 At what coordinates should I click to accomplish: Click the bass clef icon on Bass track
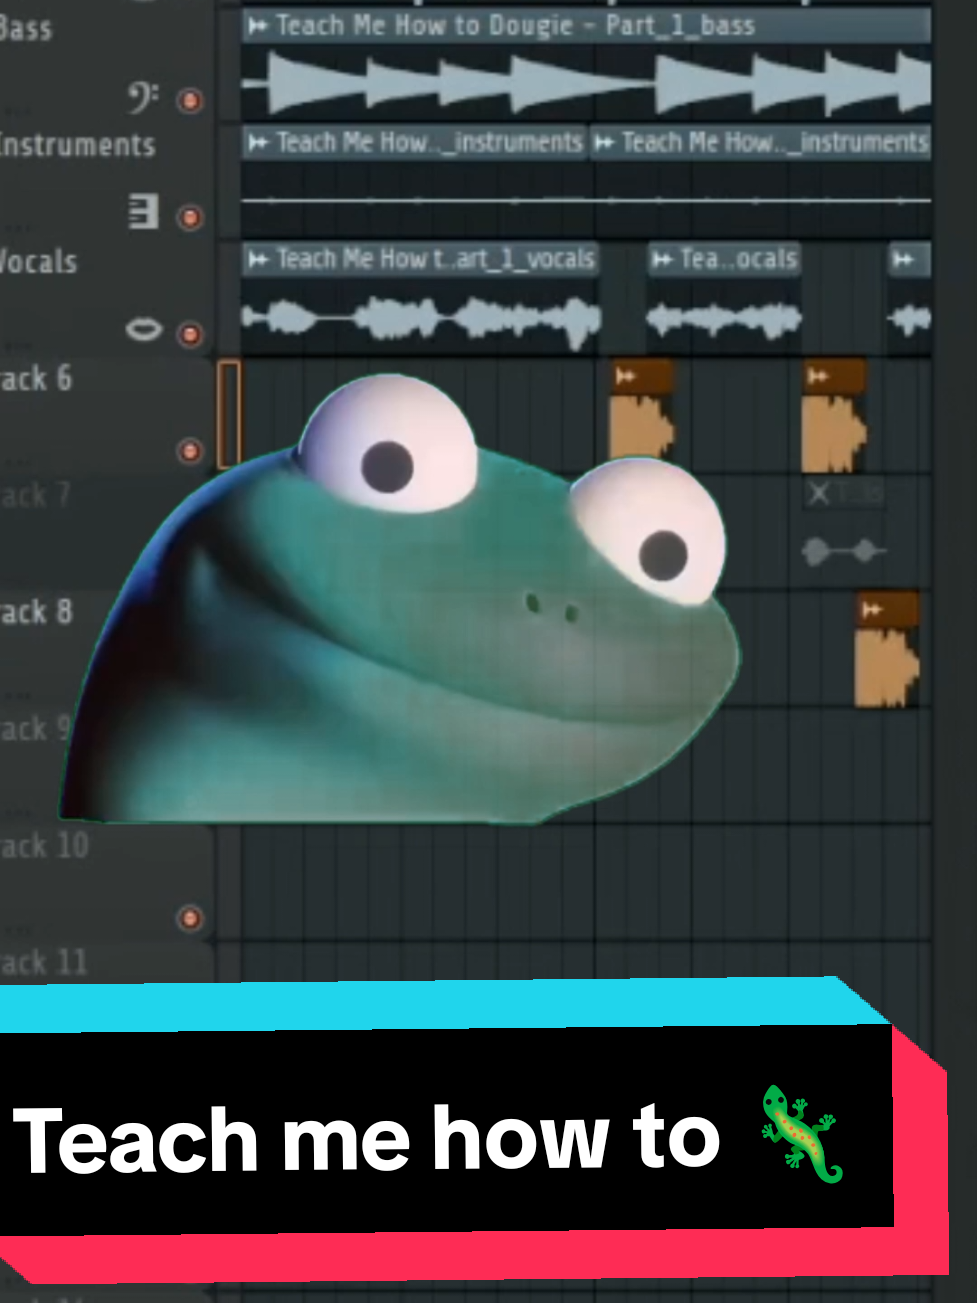point(142,97)
